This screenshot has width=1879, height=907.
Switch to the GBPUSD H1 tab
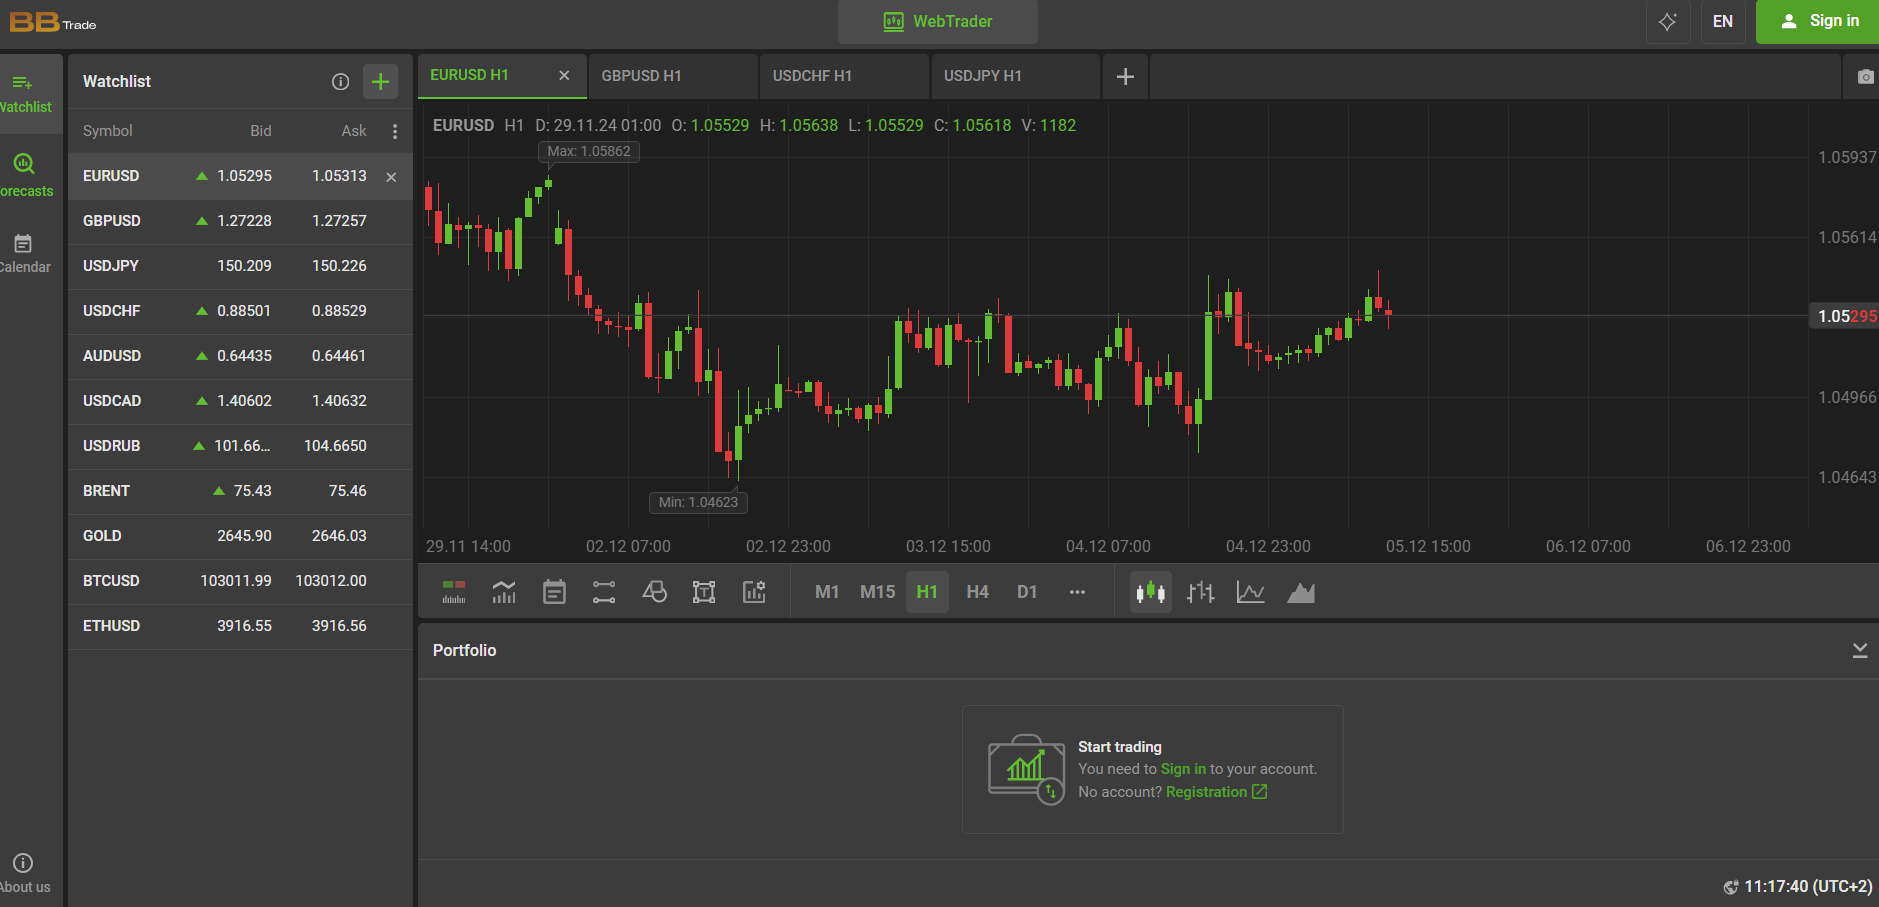[642, 76]
